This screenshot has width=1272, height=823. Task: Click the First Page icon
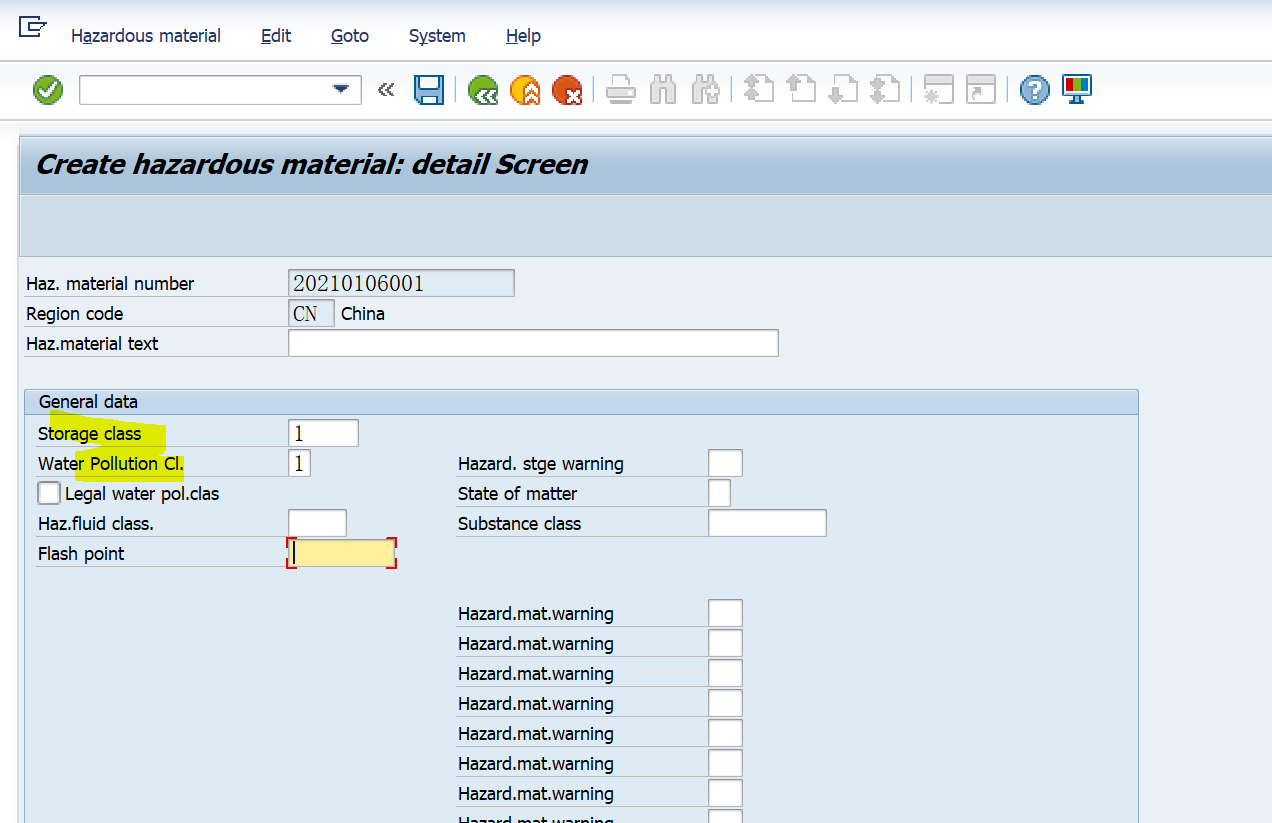pyautogui.click(x=759, y=90)
